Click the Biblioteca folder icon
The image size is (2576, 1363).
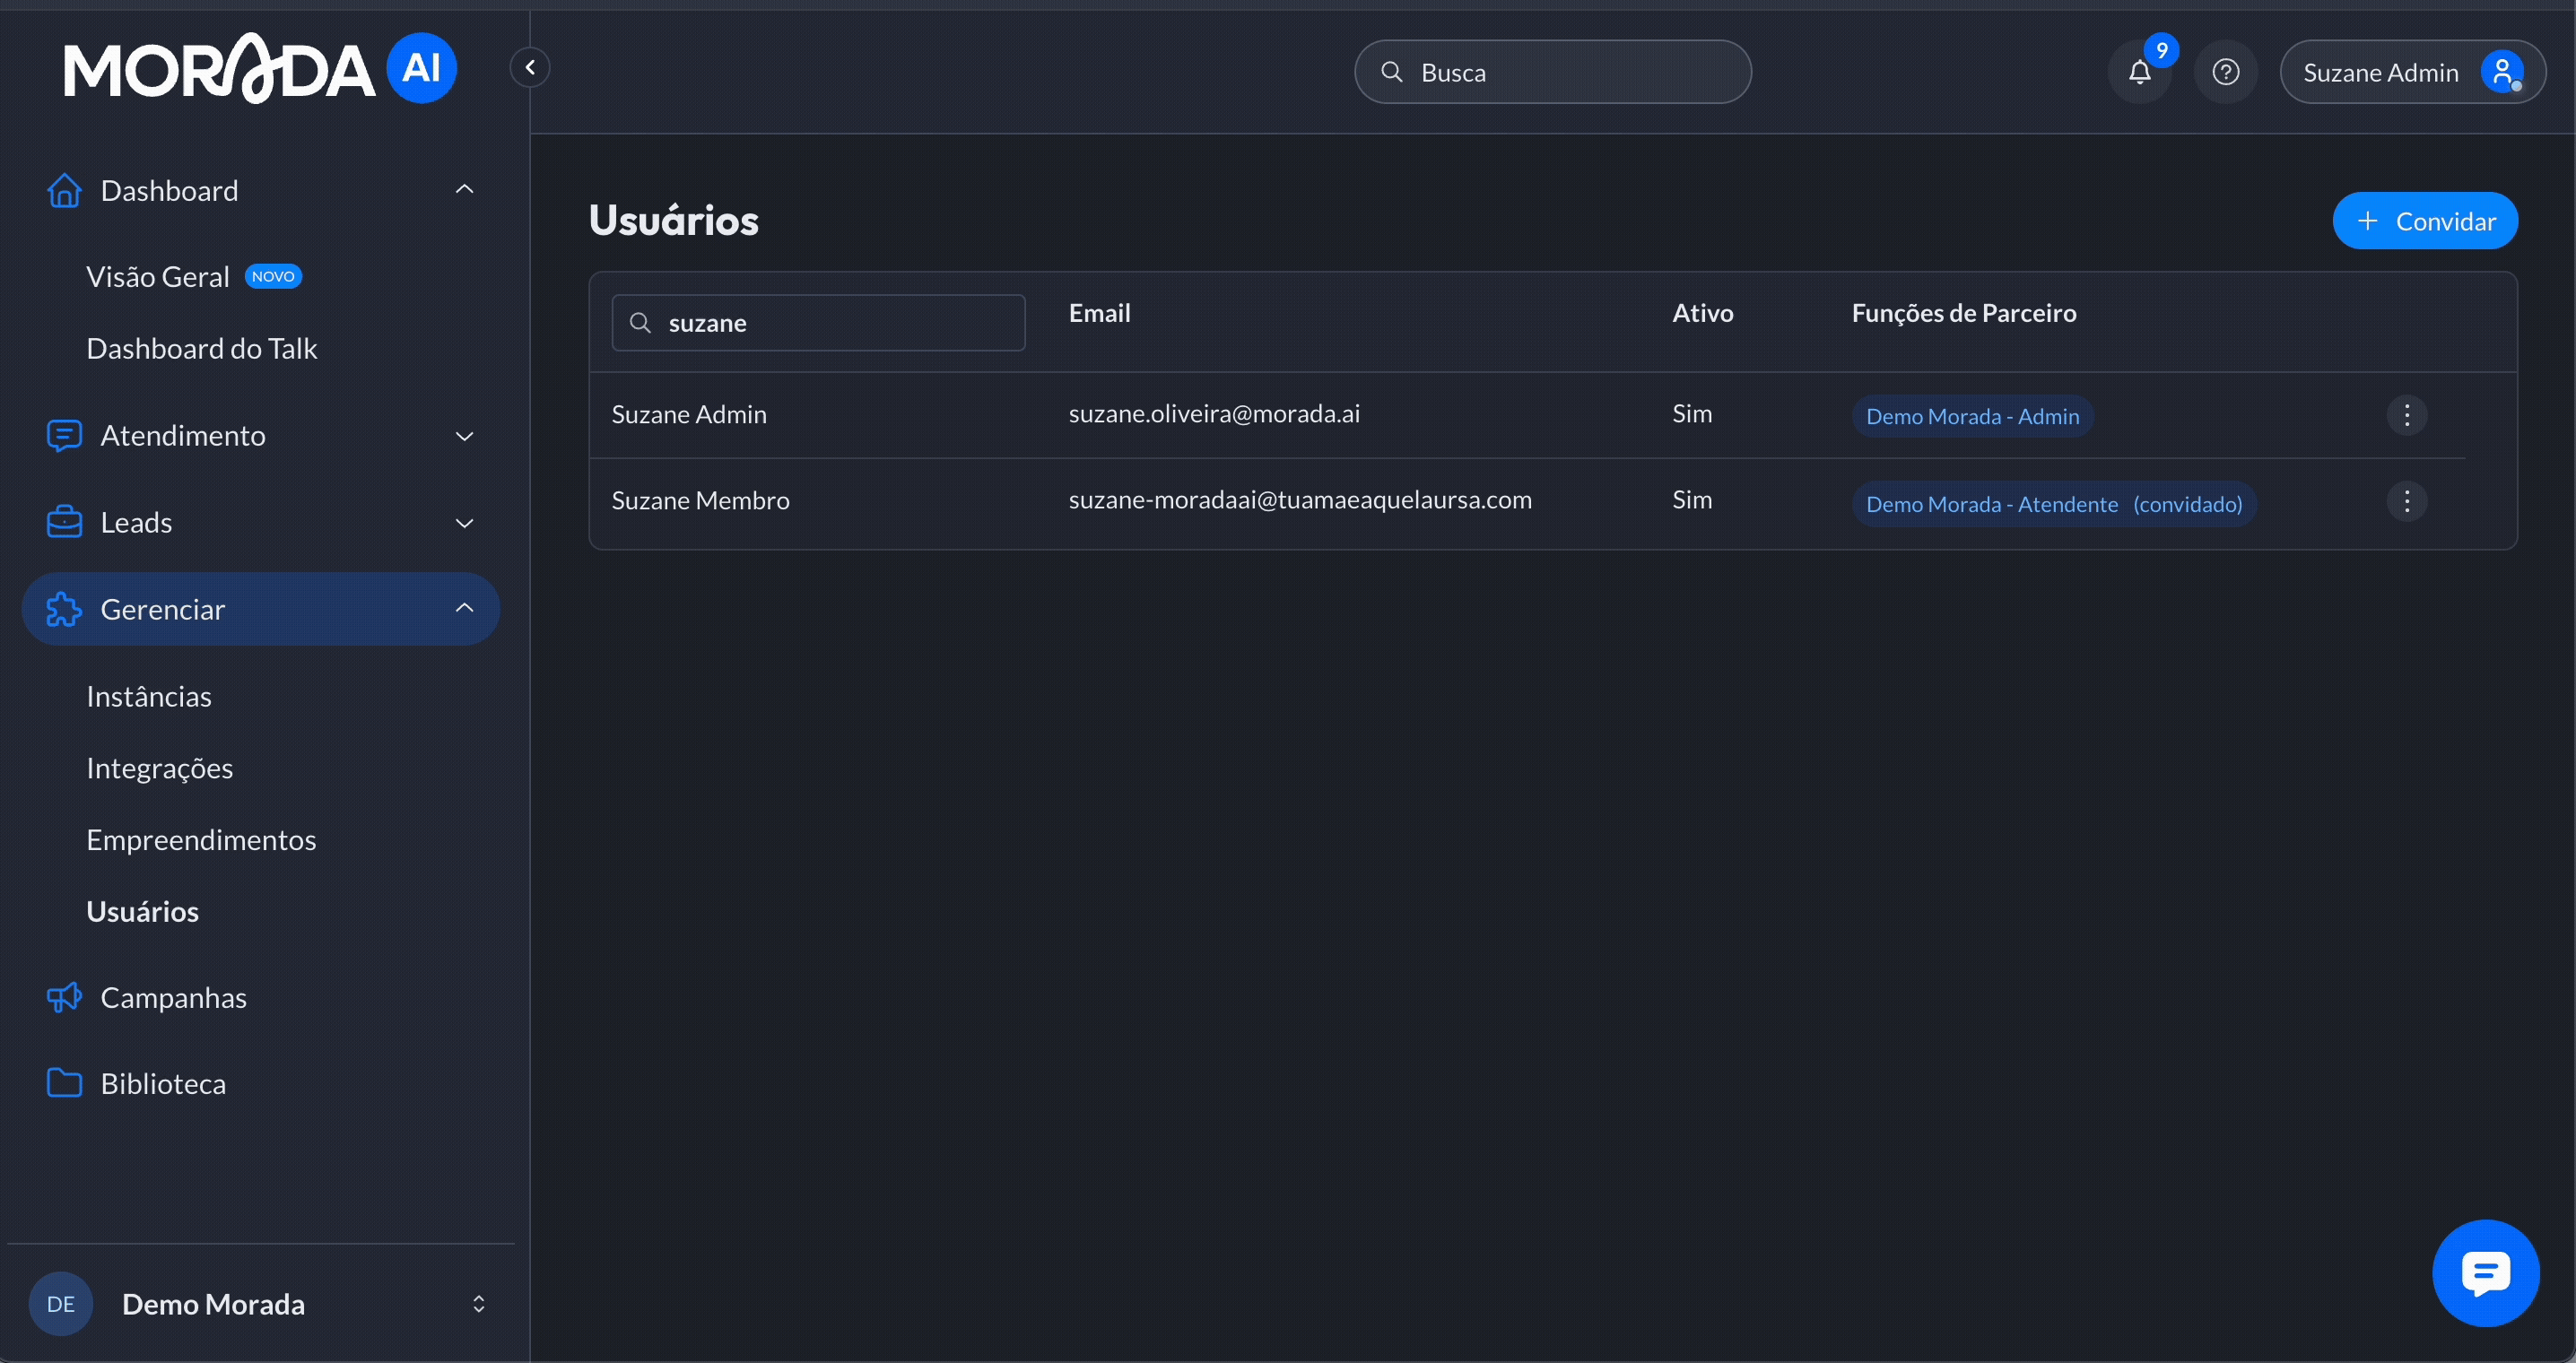click(x=64, y=1083)
